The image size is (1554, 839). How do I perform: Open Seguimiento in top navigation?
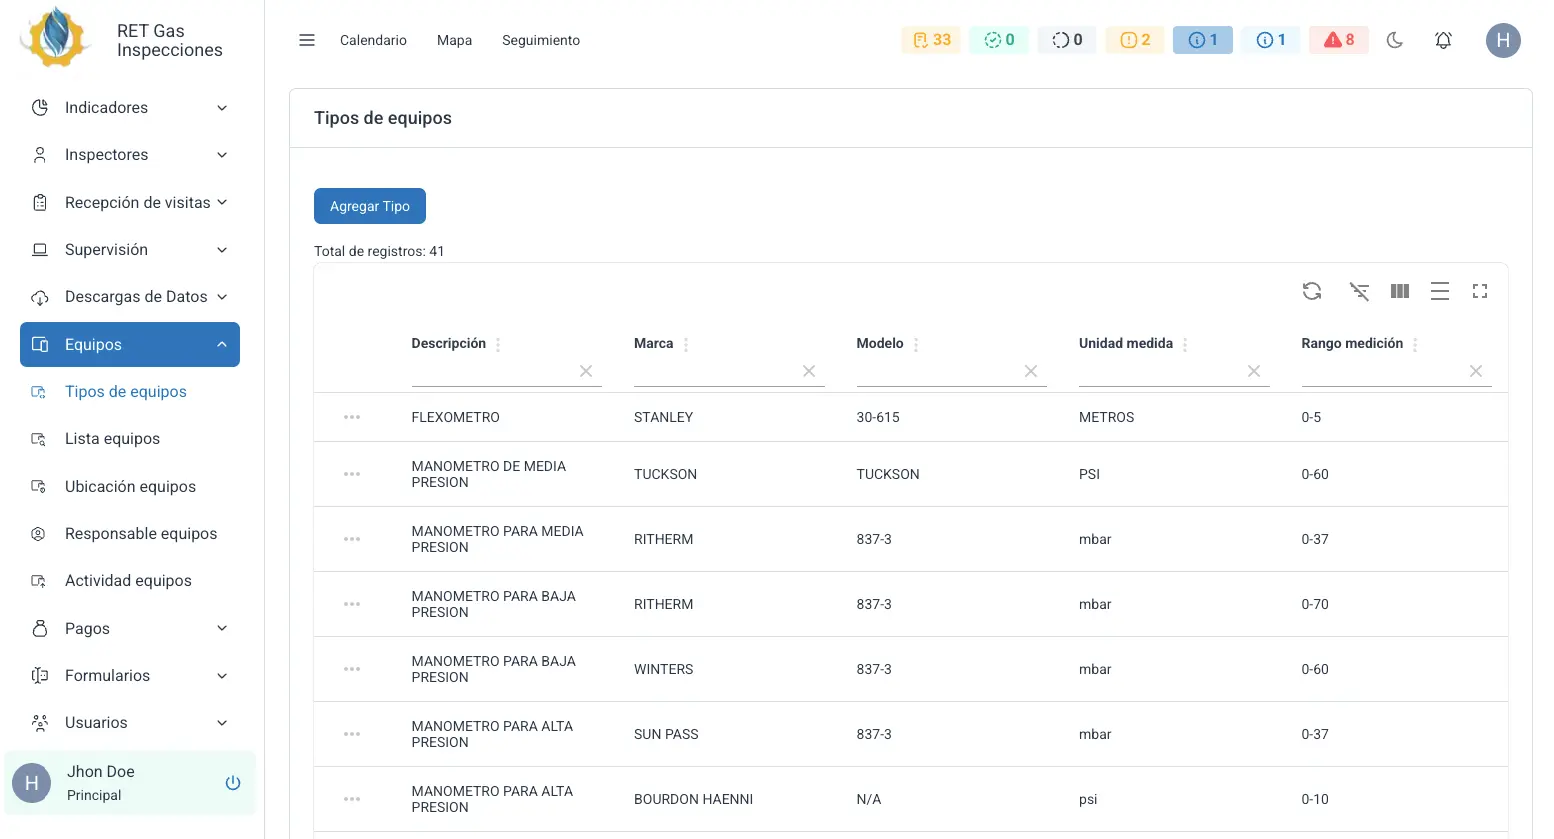(541, 40)
